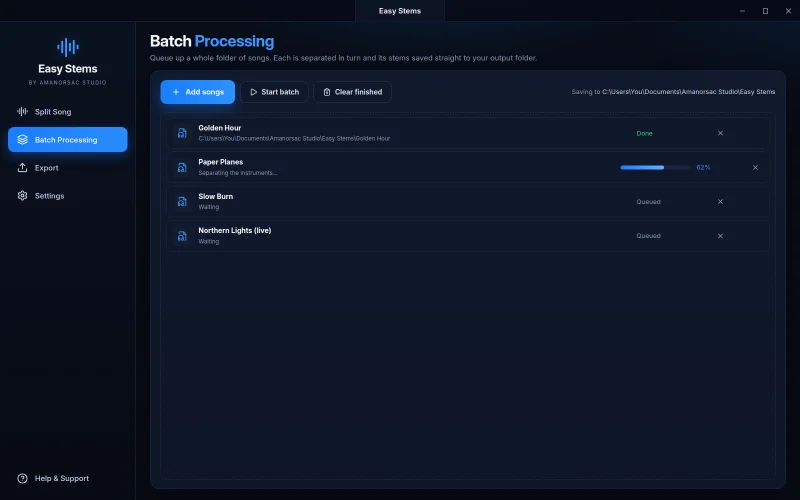Click the 62% progress value
Viewport: 800px width, 500px height.
coord(703,167)
